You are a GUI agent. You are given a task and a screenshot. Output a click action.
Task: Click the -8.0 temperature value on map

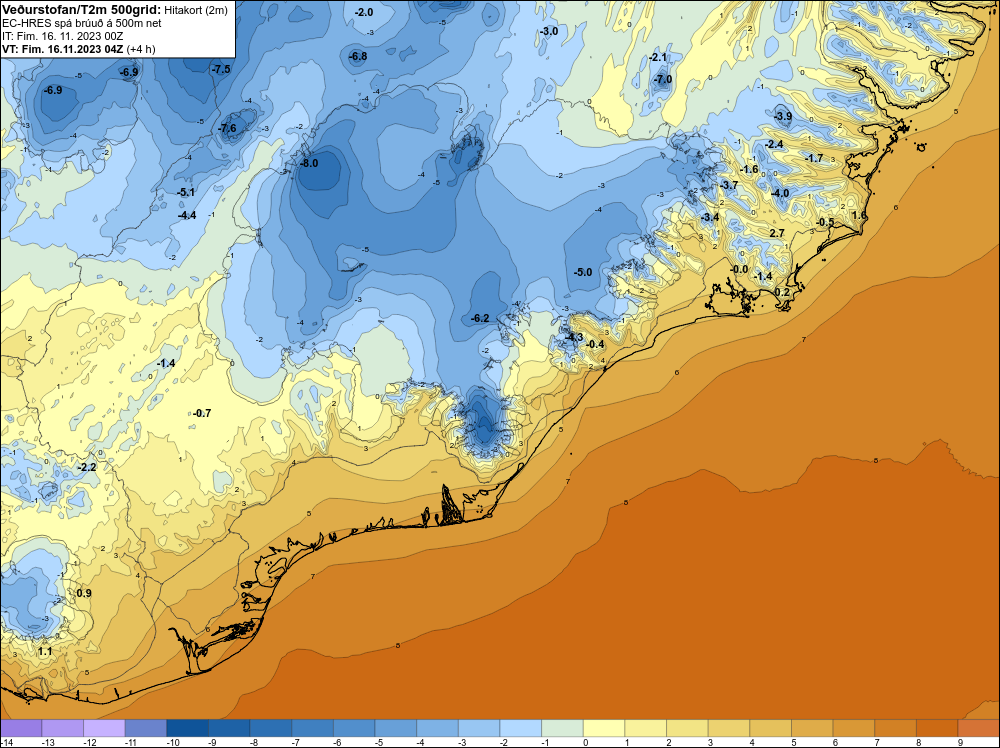[309, 163]
